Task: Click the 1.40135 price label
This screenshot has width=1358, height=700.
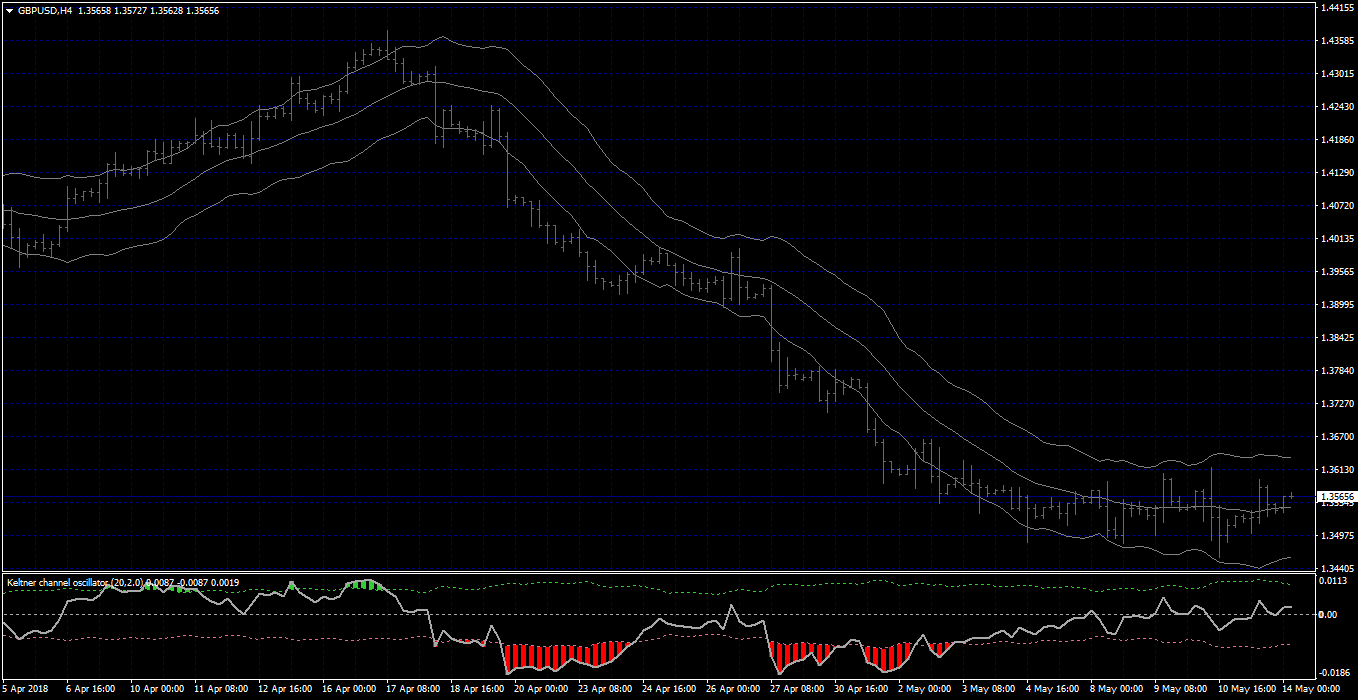Action: click(x=1336, y=239)
